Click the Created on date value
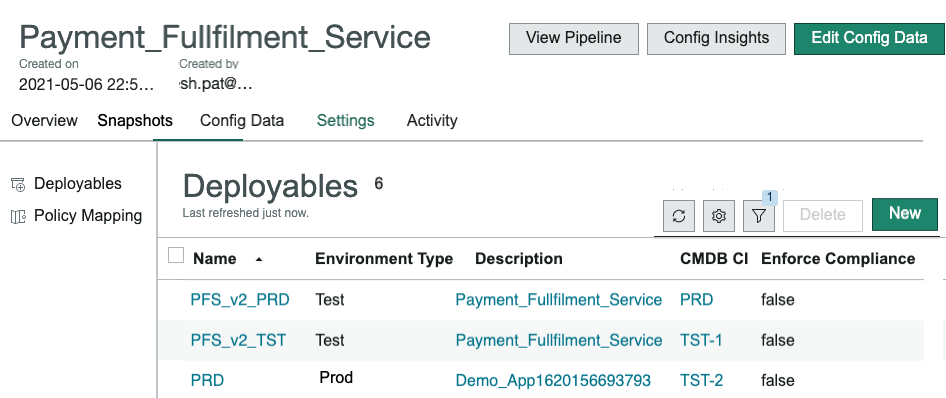Viewport: 946px width, 398px height. (x=86, y=84)
